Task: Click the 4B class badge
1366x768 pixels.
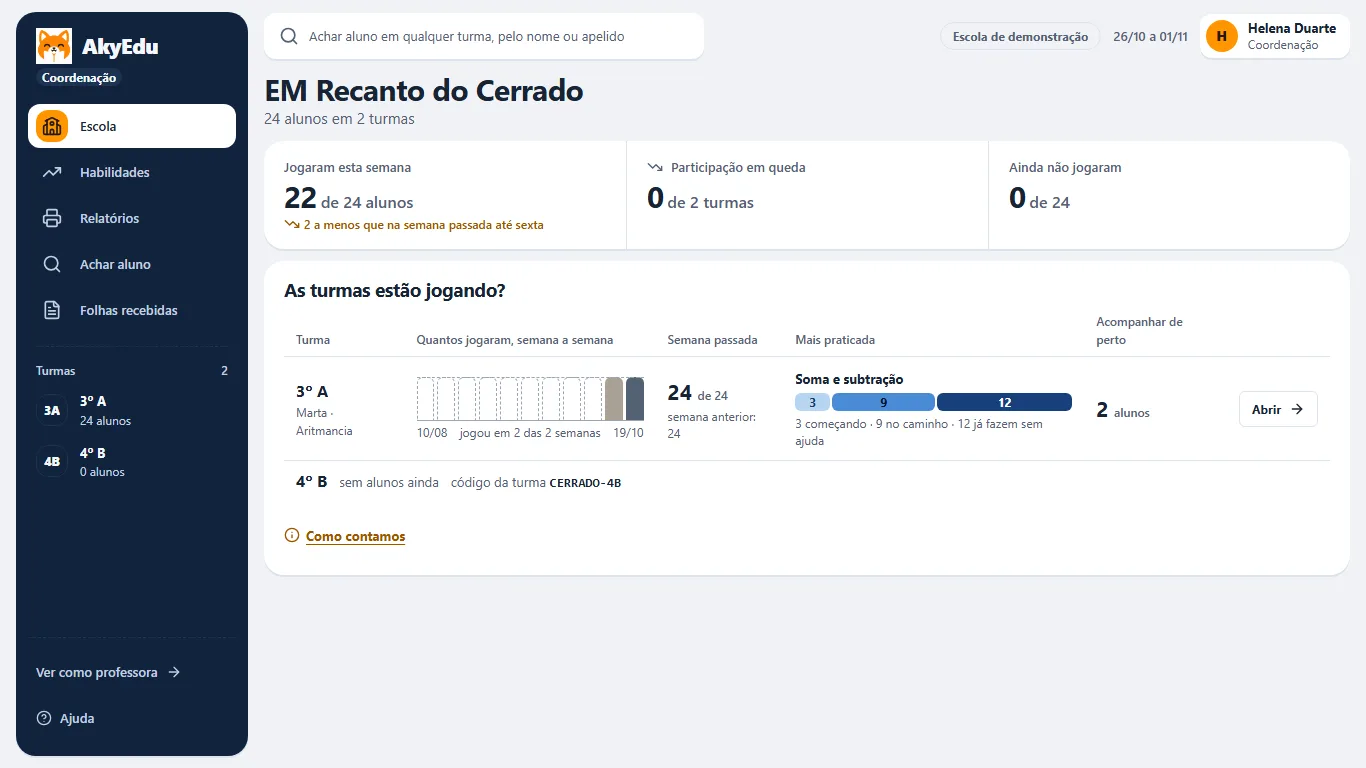Action: tap(52, 461)
